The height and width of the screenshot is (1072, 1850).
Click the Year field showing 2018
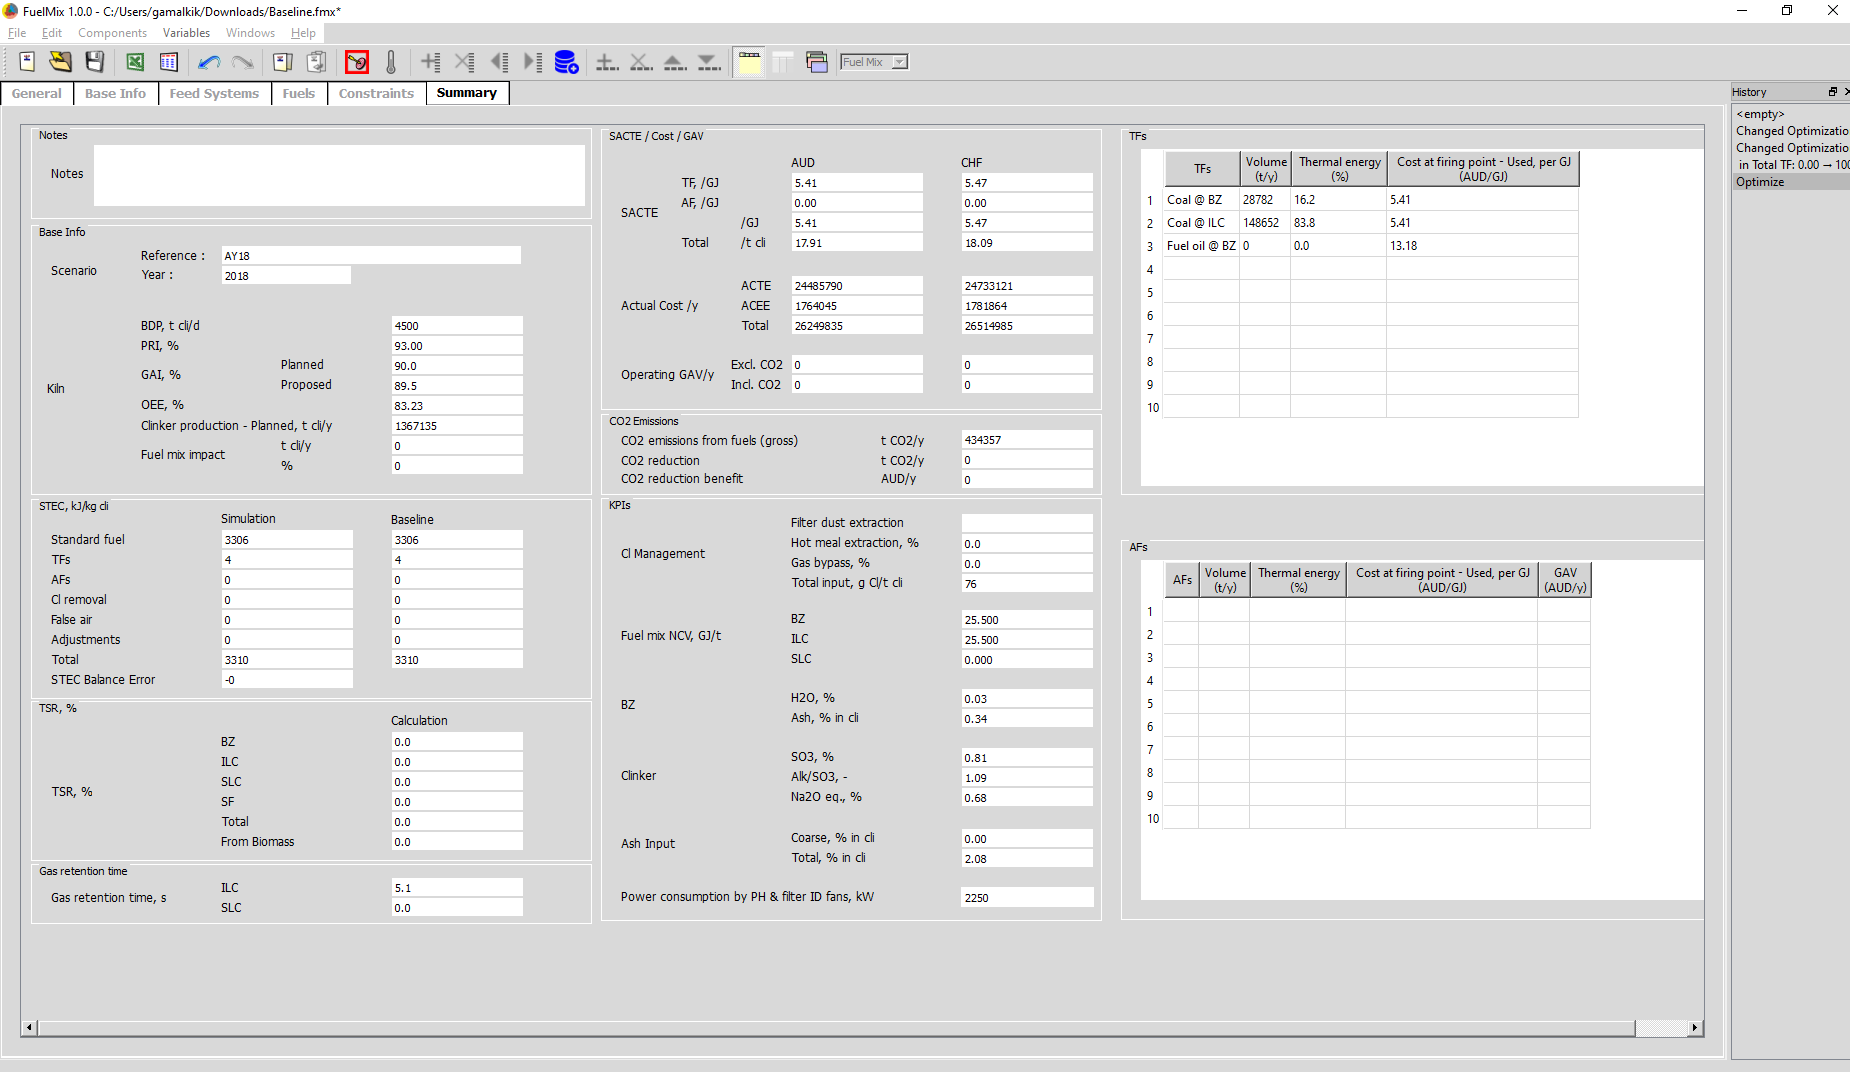[286, 276]
